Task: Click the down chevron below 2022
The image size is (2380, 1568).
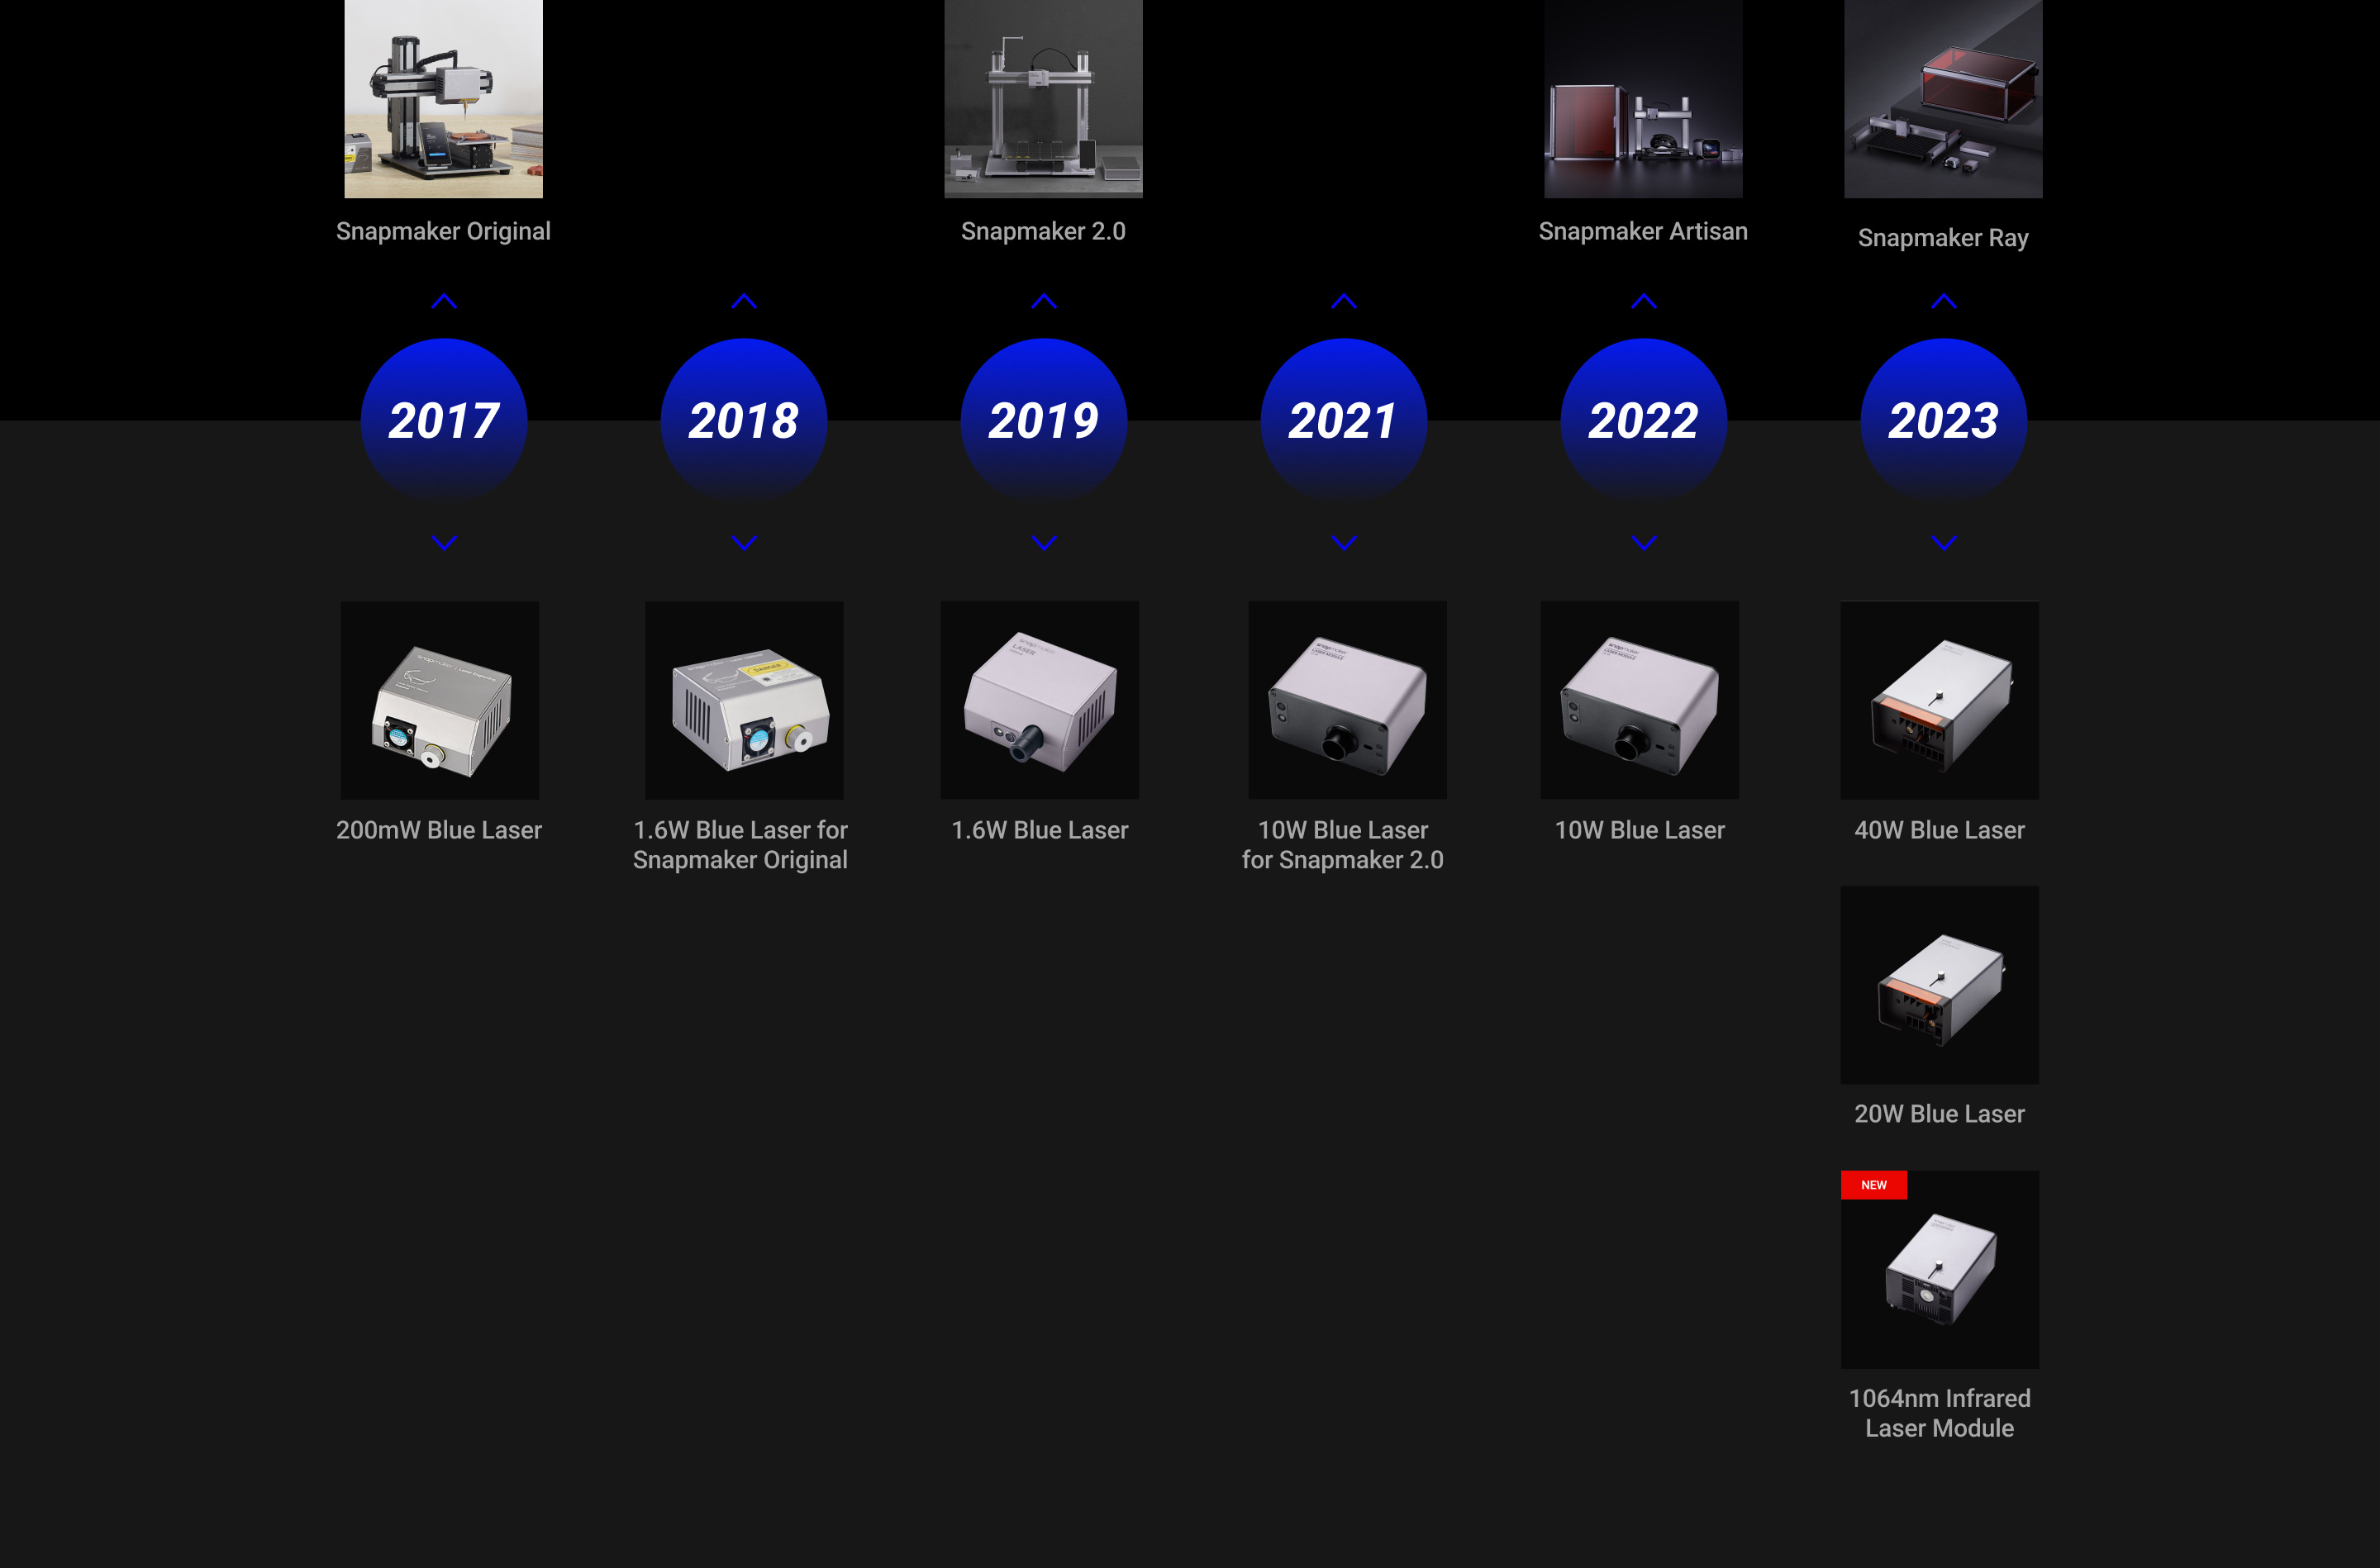Action: [x=1644, y=543]
